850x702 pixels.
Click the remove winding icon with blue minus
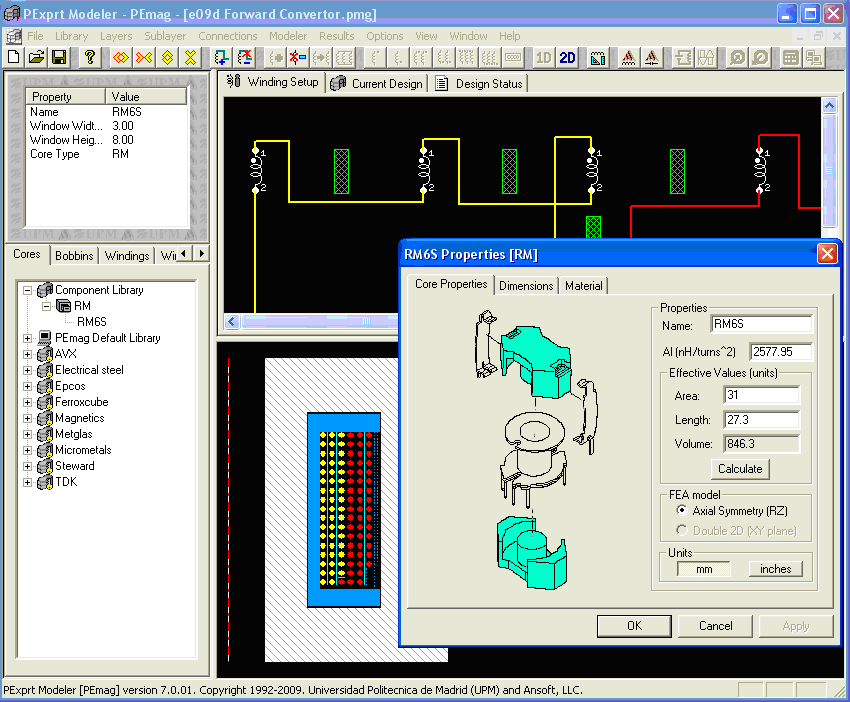244,57
